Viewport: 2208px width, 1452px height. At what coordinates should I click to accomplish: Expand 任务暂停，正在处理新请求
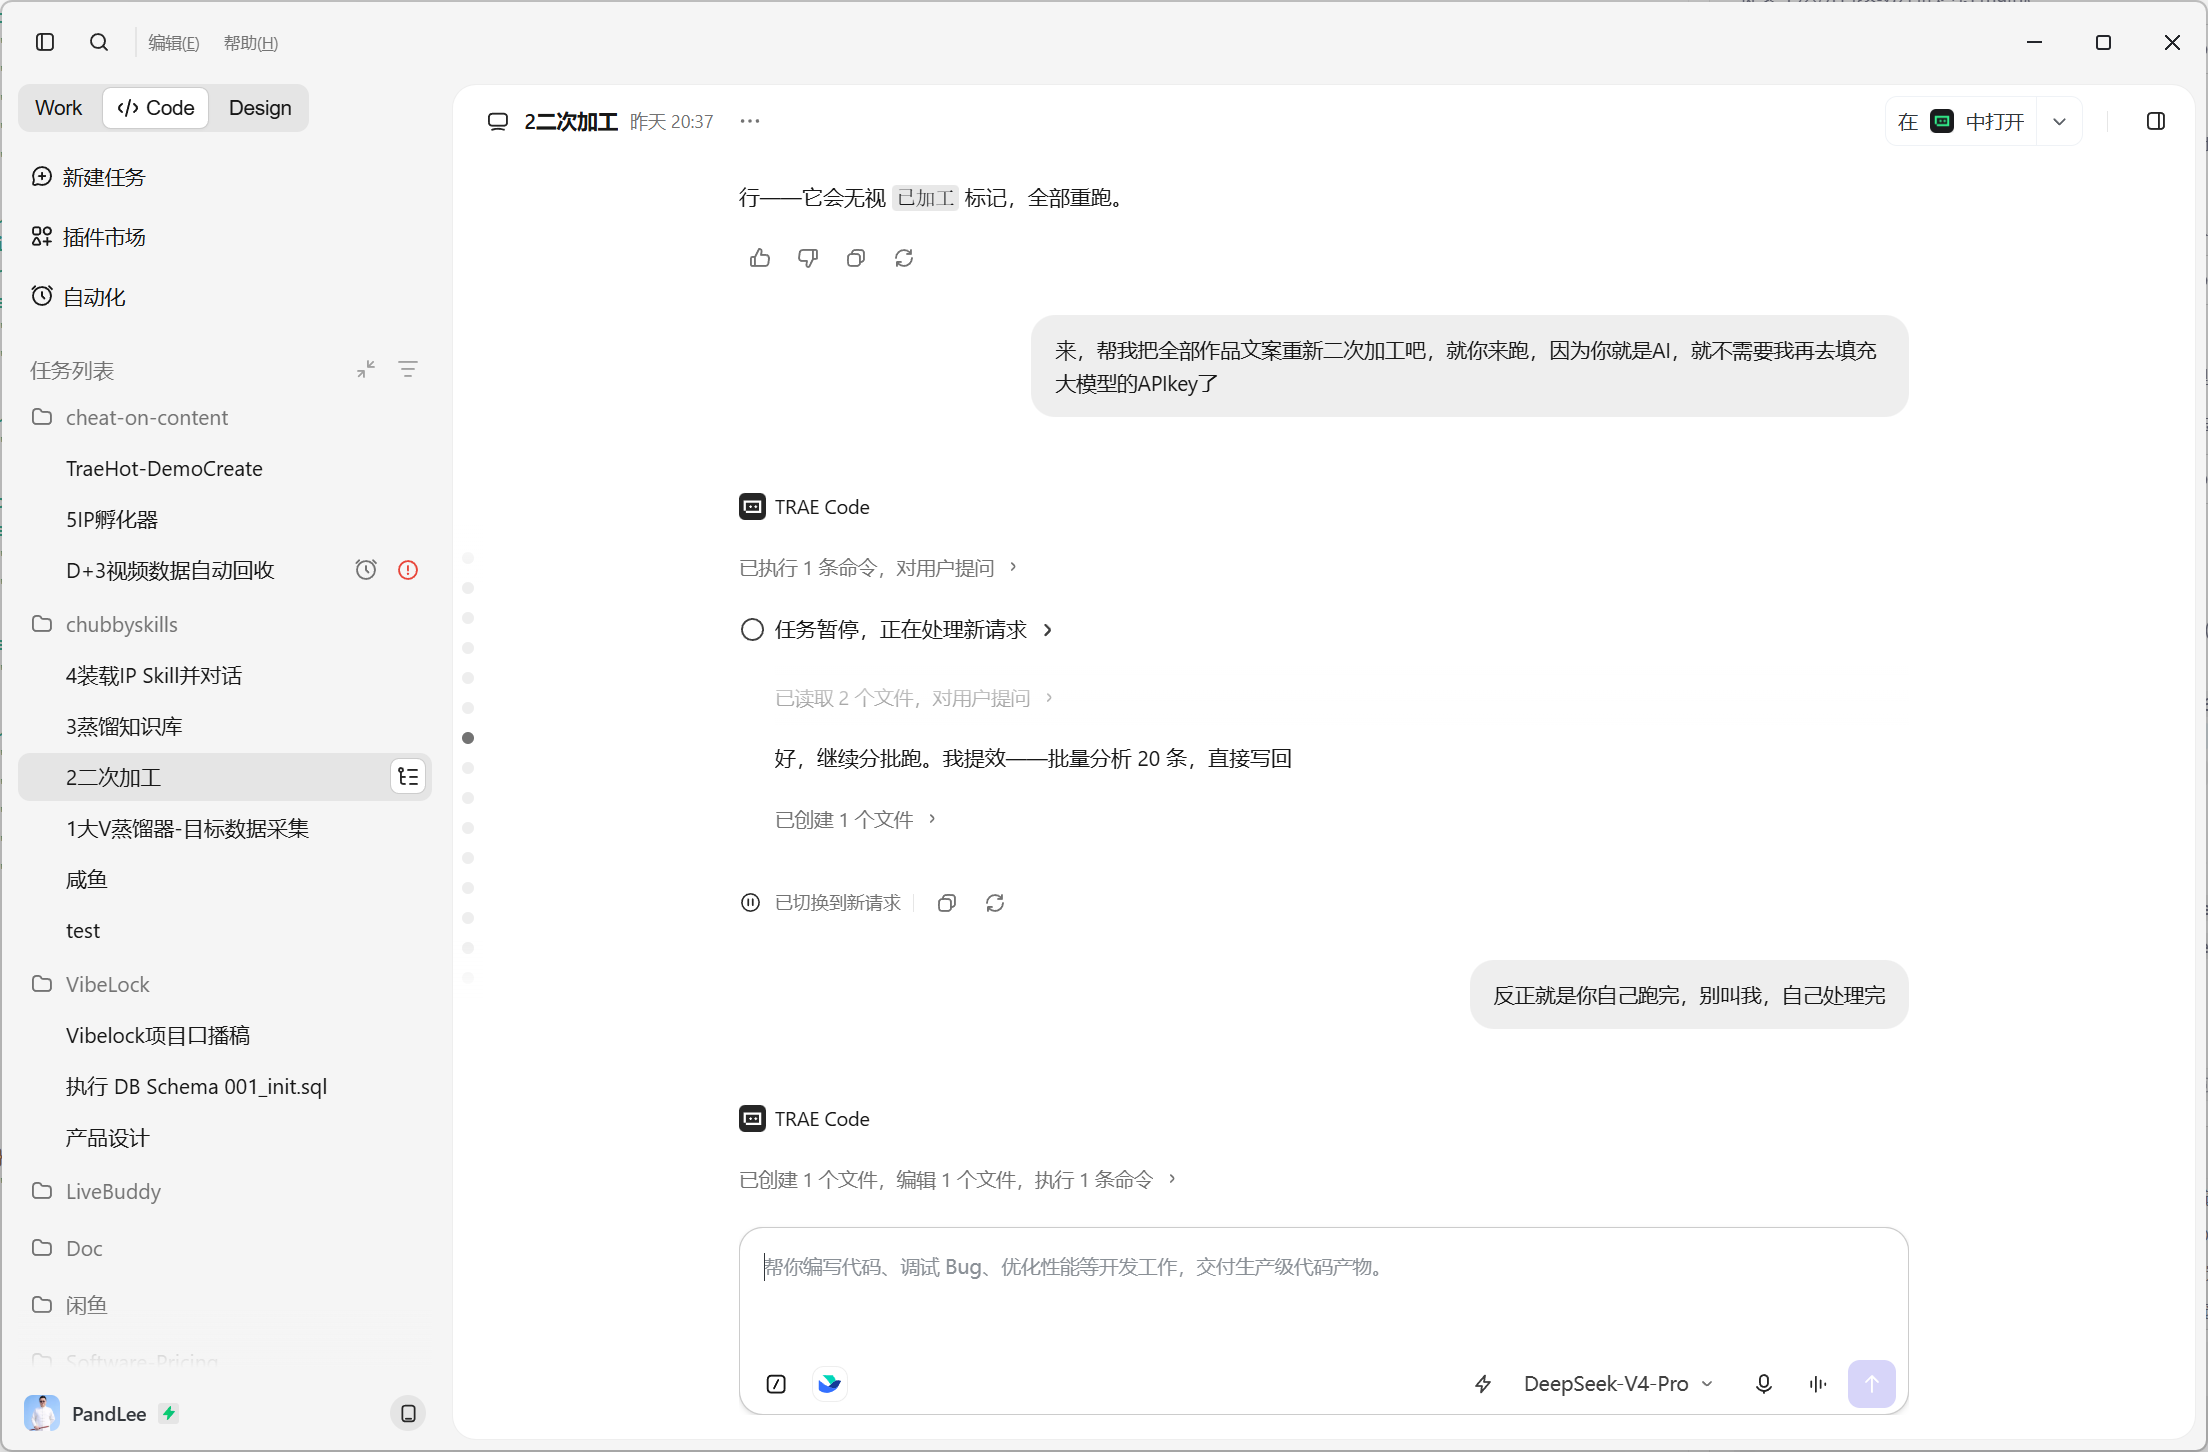pyautogui.click(x=896, y=630)
